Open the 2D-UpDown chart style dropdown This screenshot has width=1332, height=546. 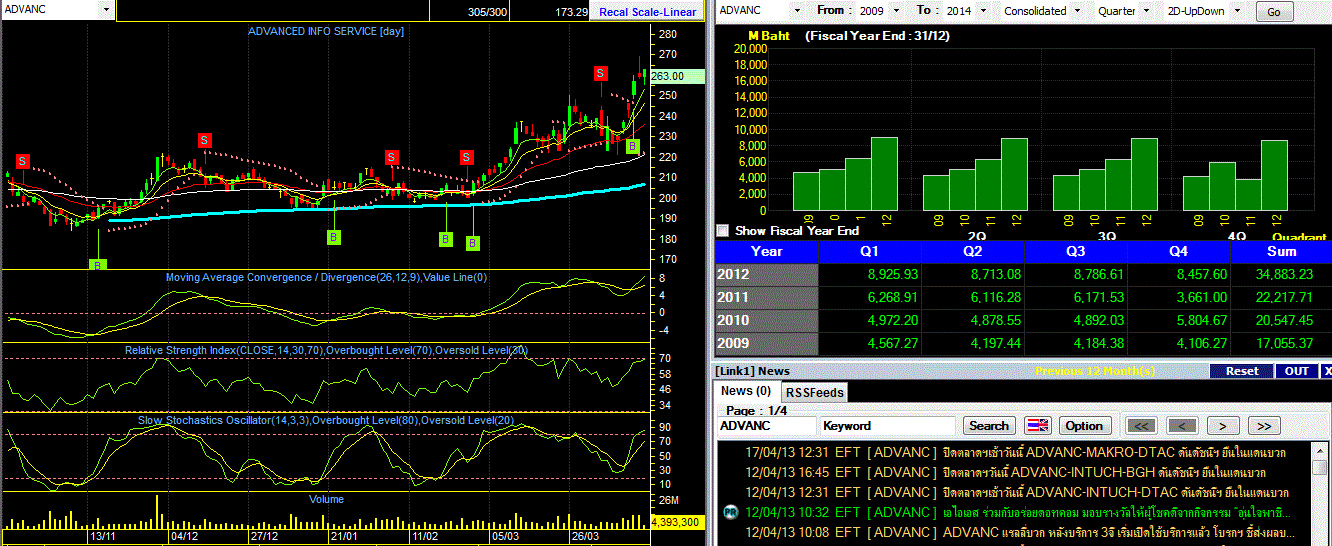pyautogui.click(x=1237, y=10)
